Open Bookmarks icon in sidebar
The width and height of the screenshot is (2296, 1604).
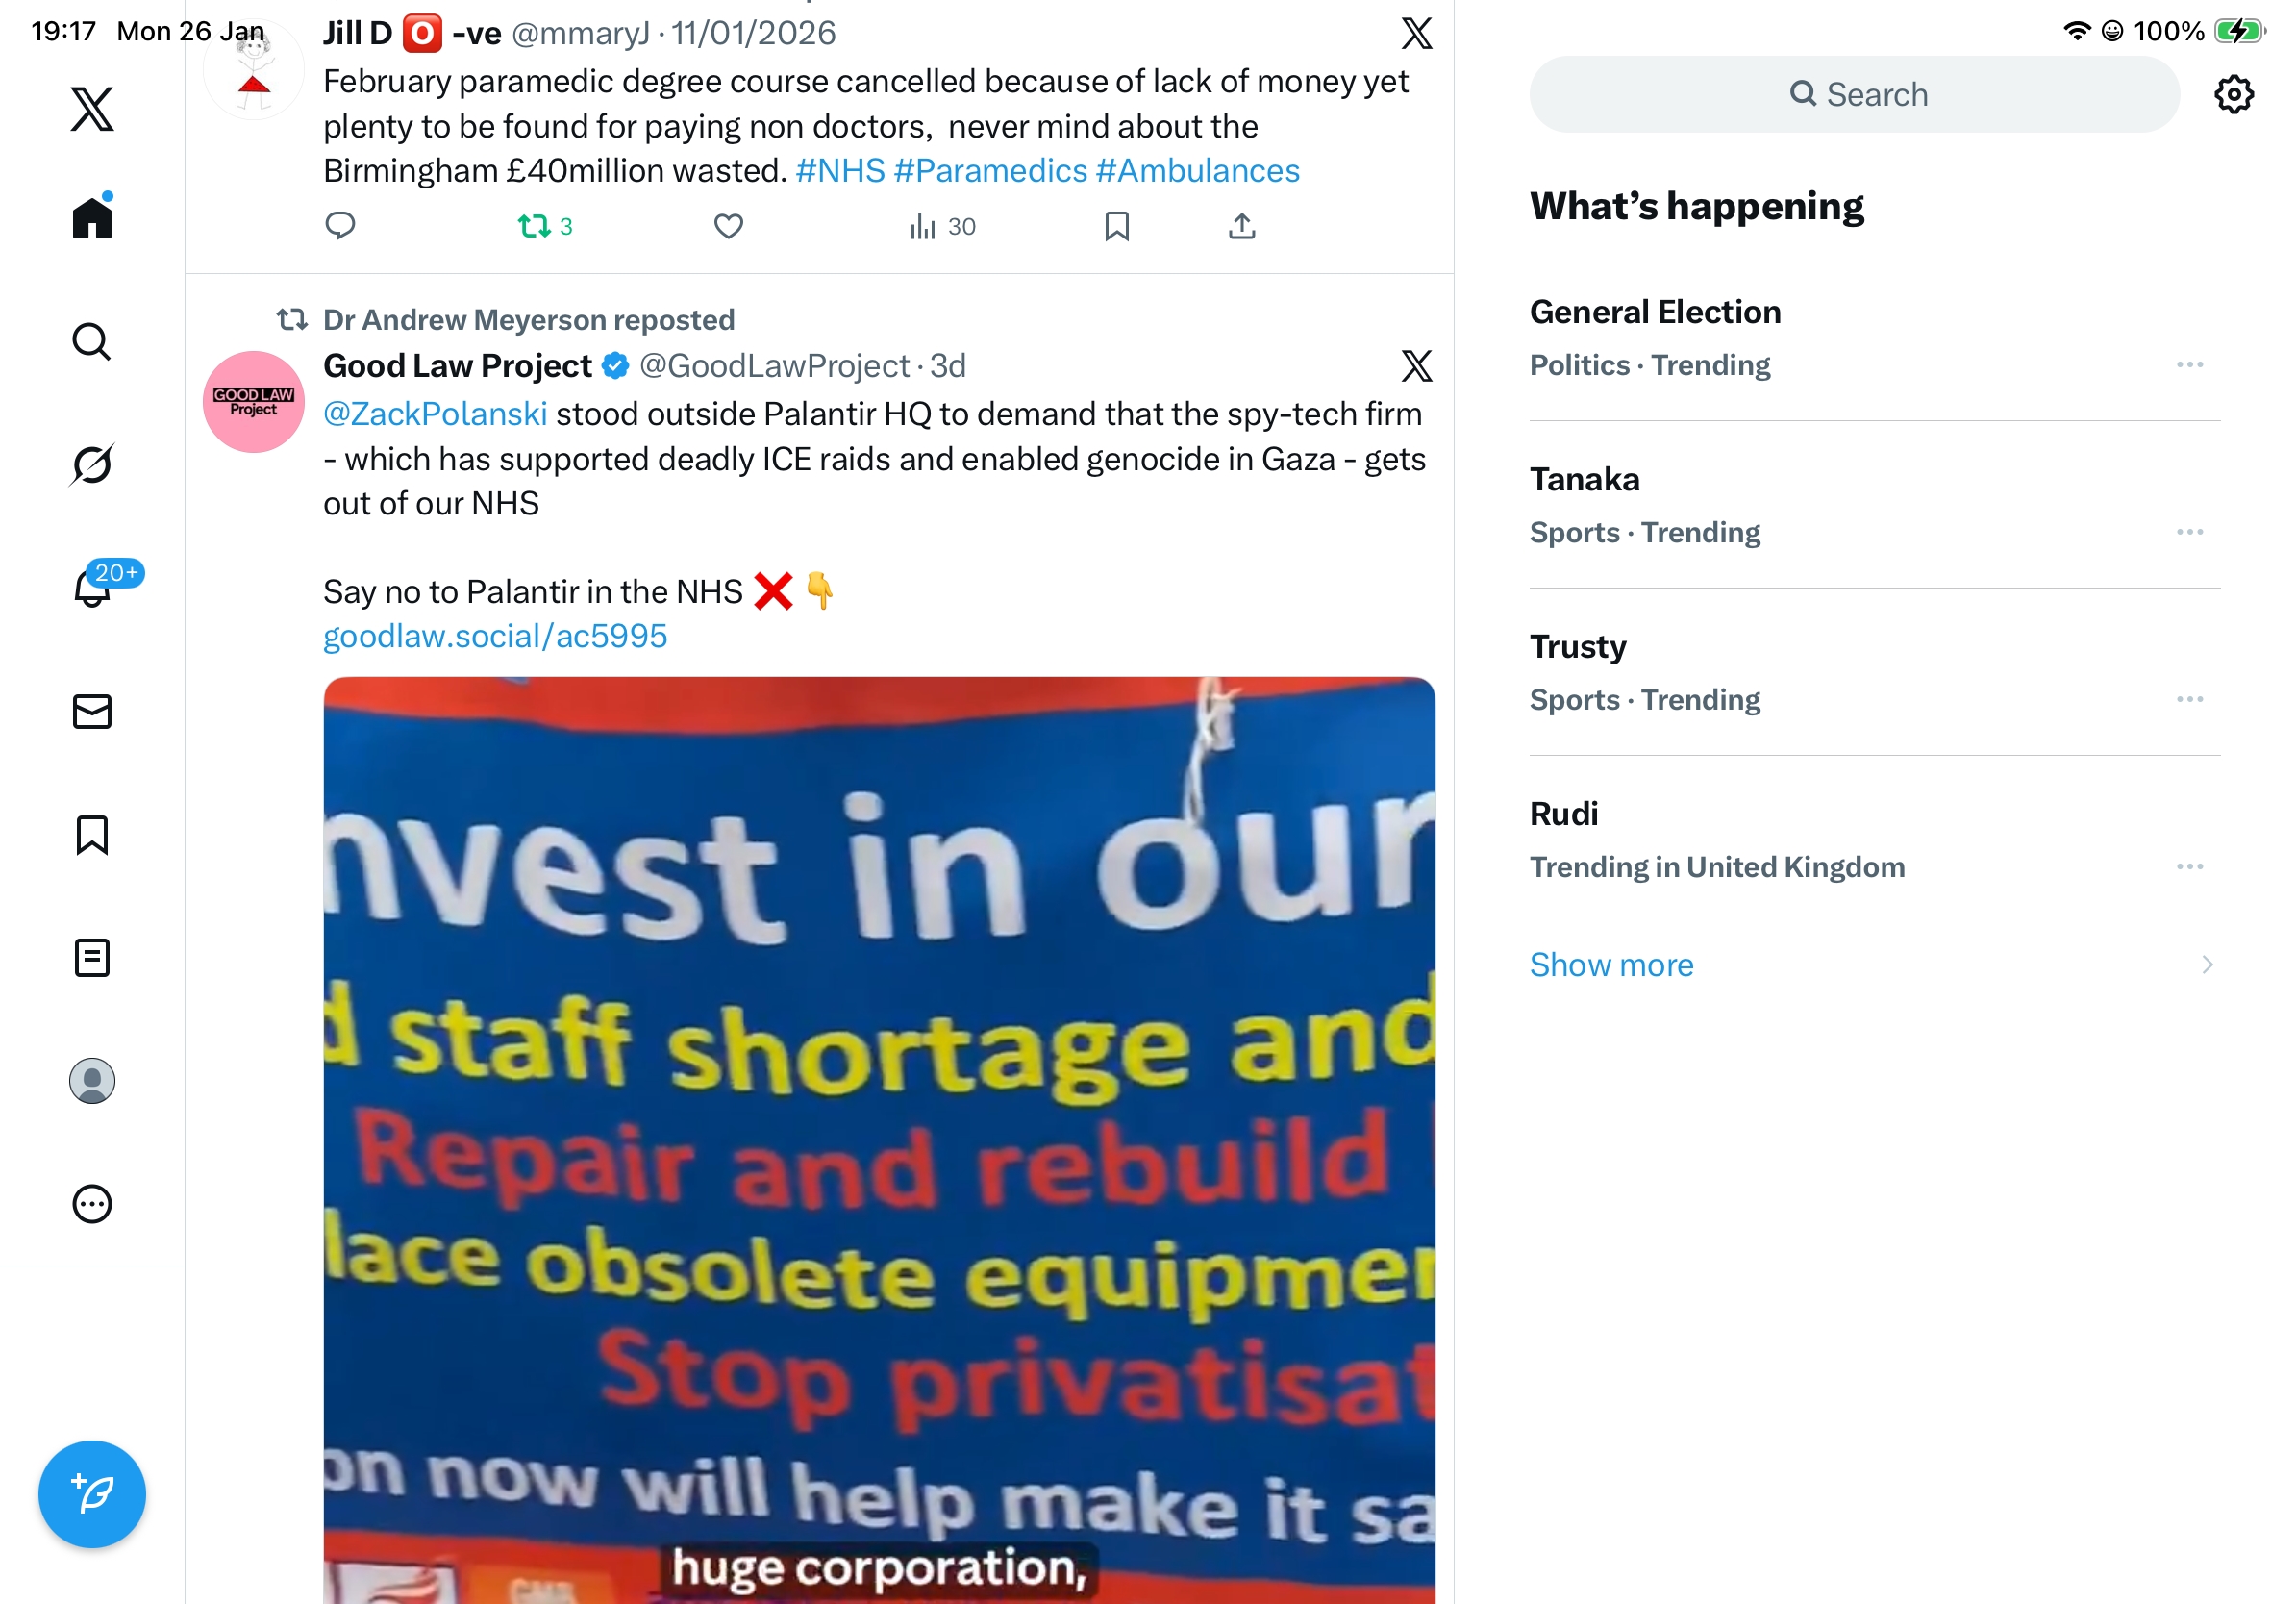[x=92, y=835]
